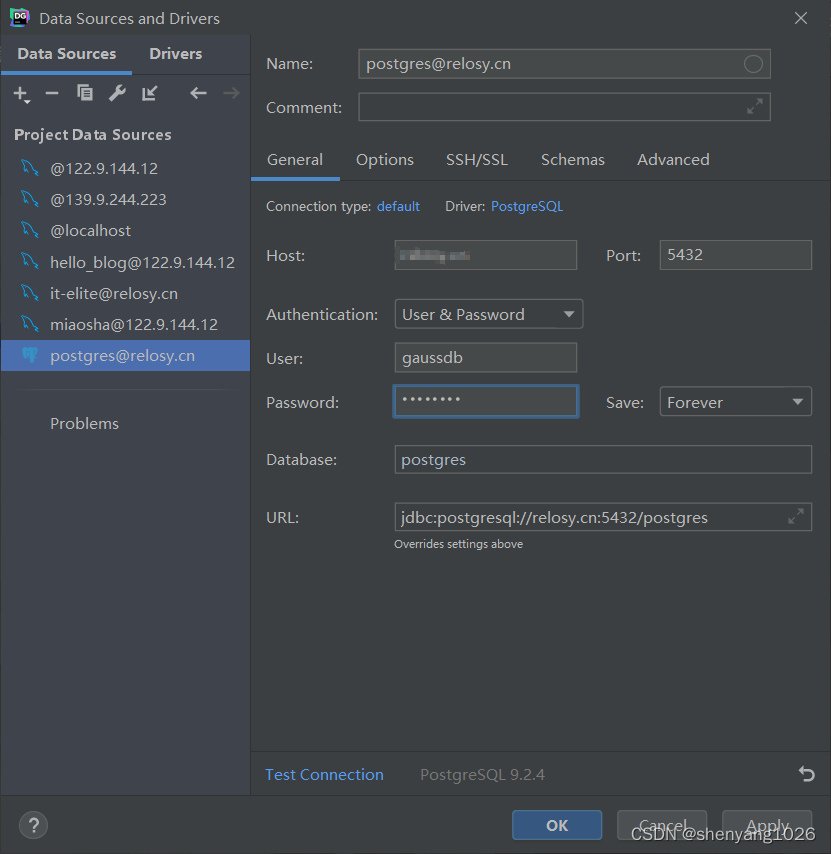
Task: Click Test Connection
Action: (324, 774)
